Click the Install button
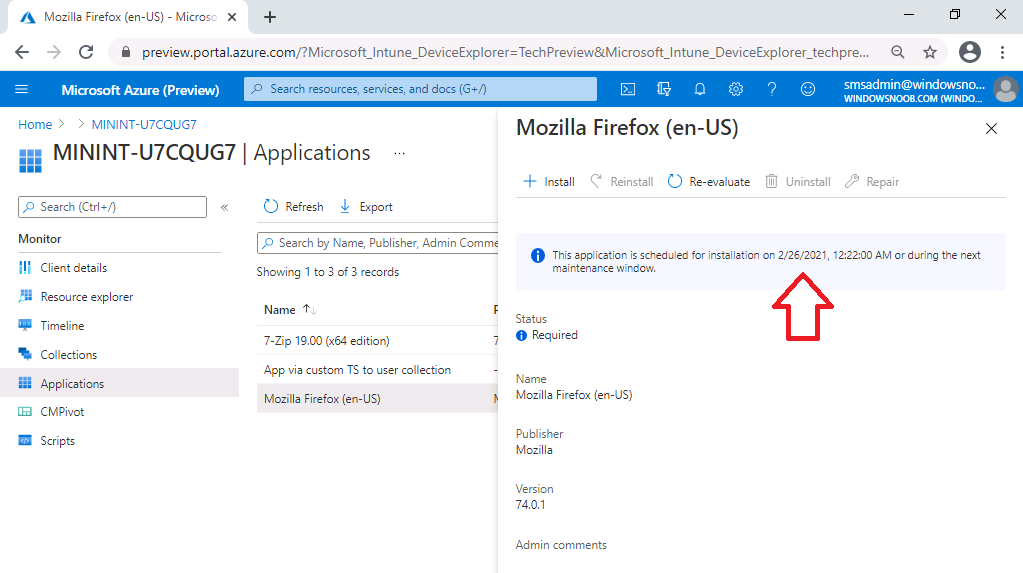This screenshot has height=573, width=1023. click(549, 181)
